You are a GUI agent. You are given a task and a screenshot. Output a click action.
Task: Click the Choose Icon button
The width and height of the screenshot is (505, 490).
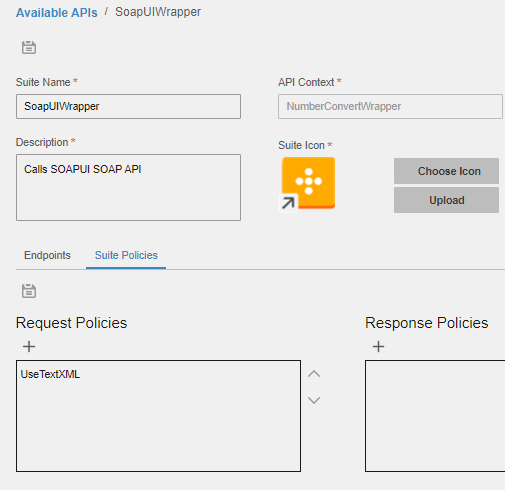coord(446,171)
